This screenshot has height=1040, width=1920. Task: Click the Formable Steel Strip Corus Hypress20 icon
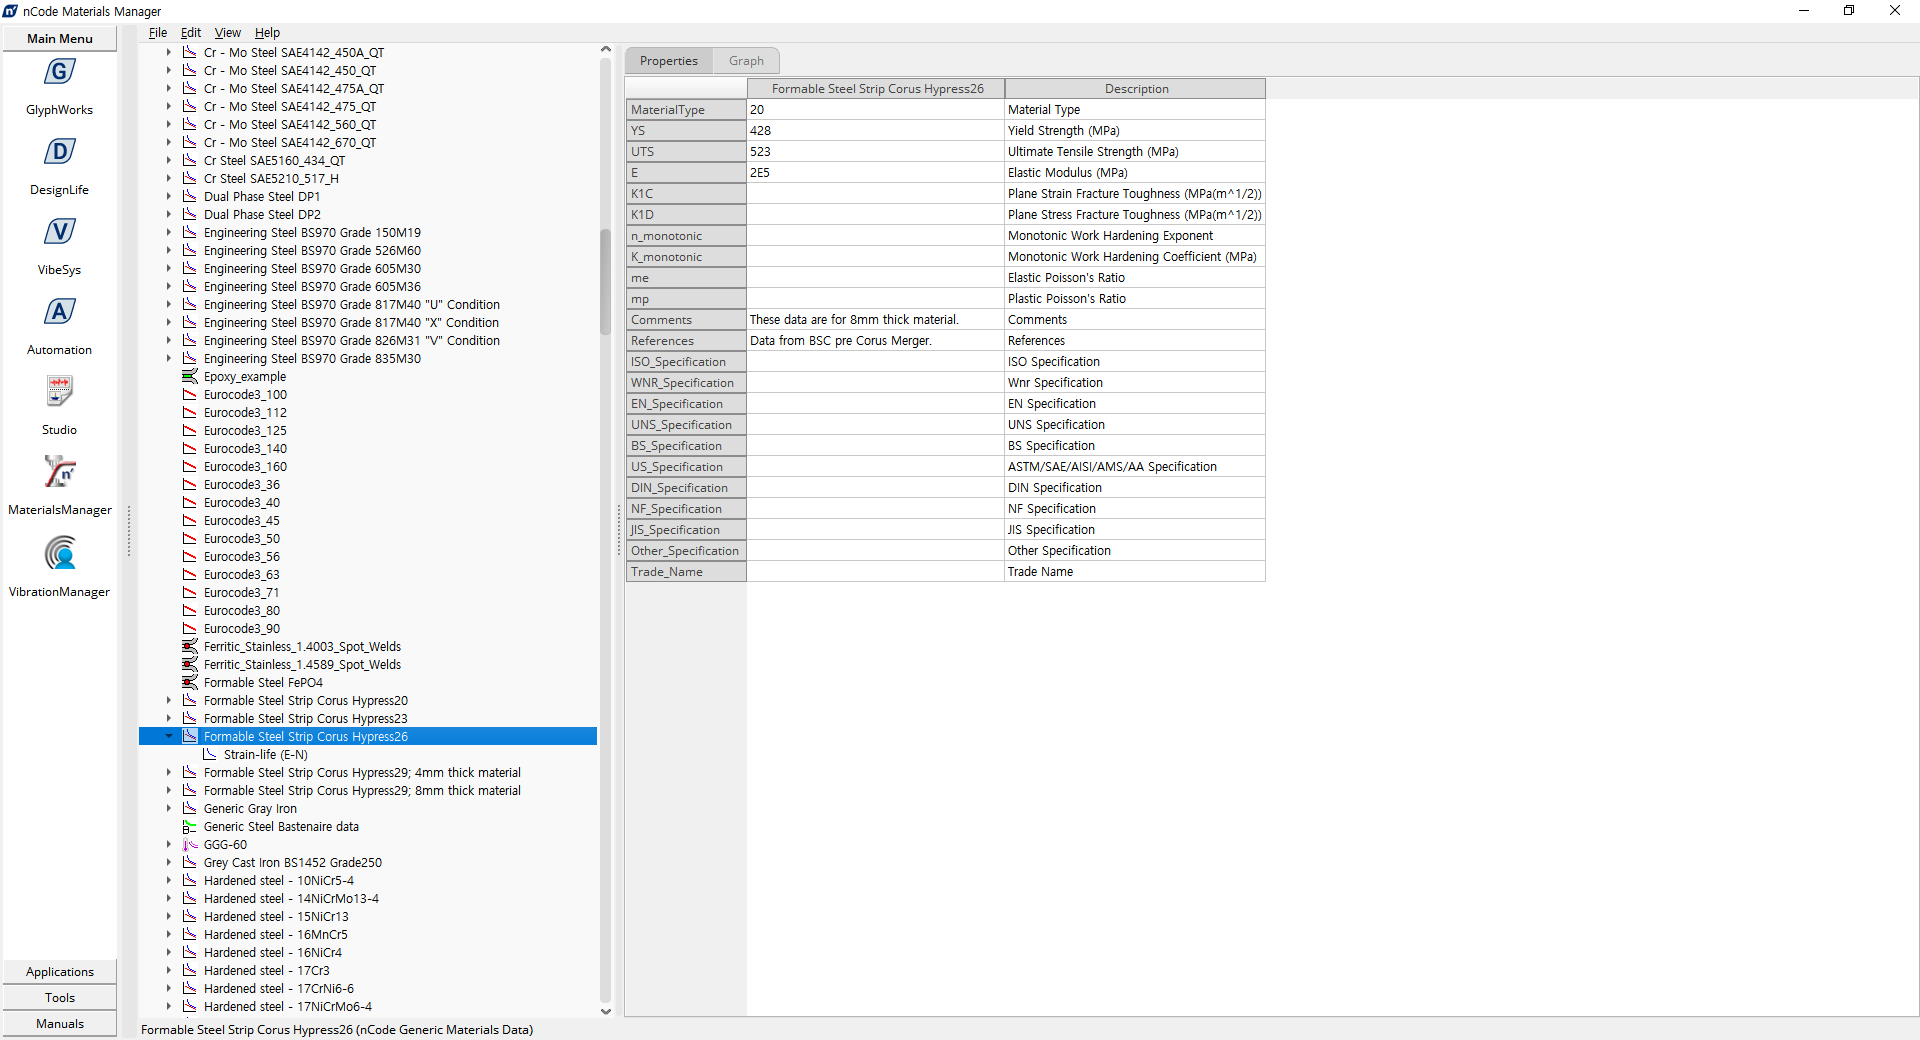pos(190,701)
